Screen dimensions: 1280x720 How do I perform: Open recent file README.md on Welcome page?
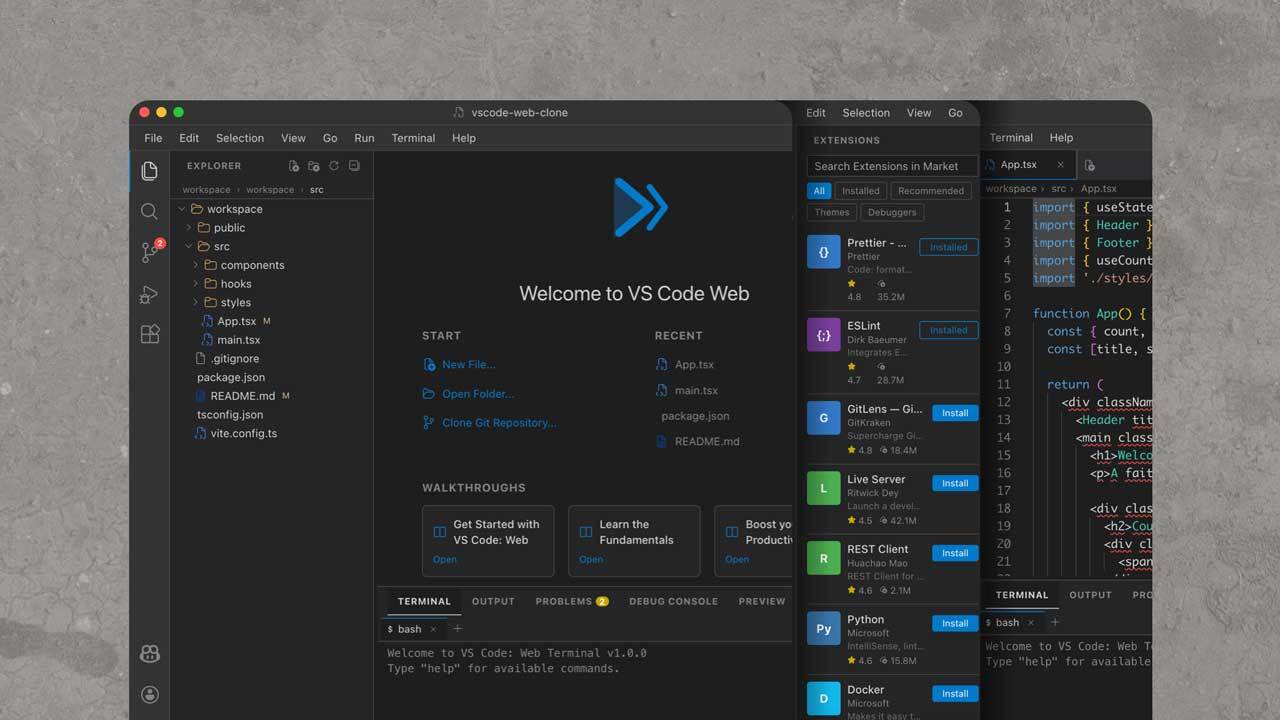[706, 441]
